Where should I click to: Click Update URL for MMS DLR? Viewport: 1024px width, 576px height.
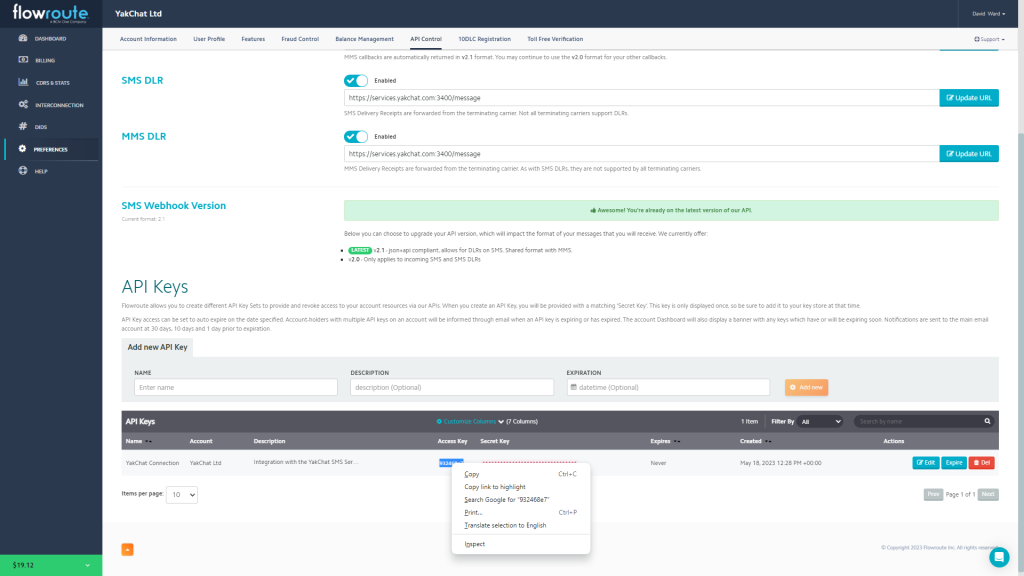pos(968,153)
